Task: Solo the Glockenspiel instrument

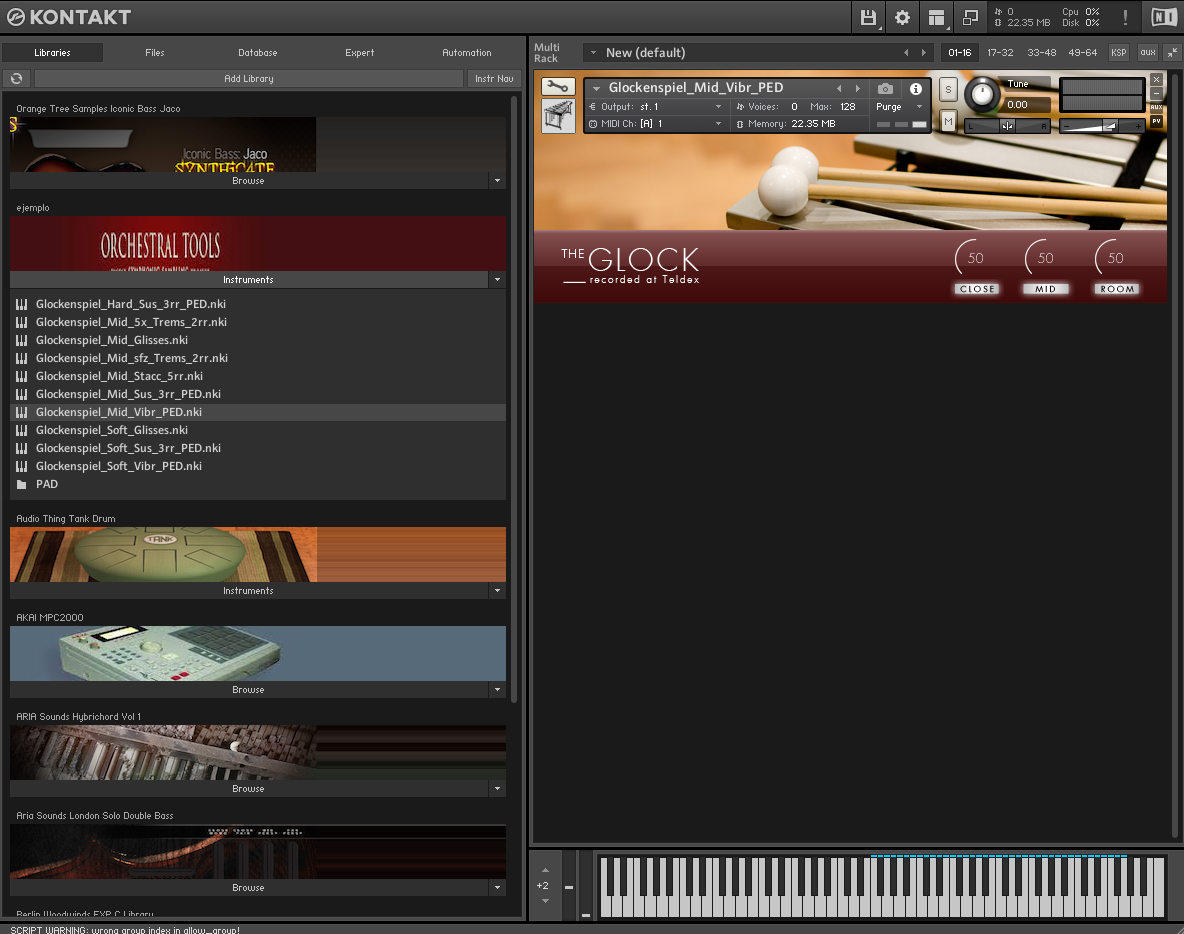Action: point(948,90)
